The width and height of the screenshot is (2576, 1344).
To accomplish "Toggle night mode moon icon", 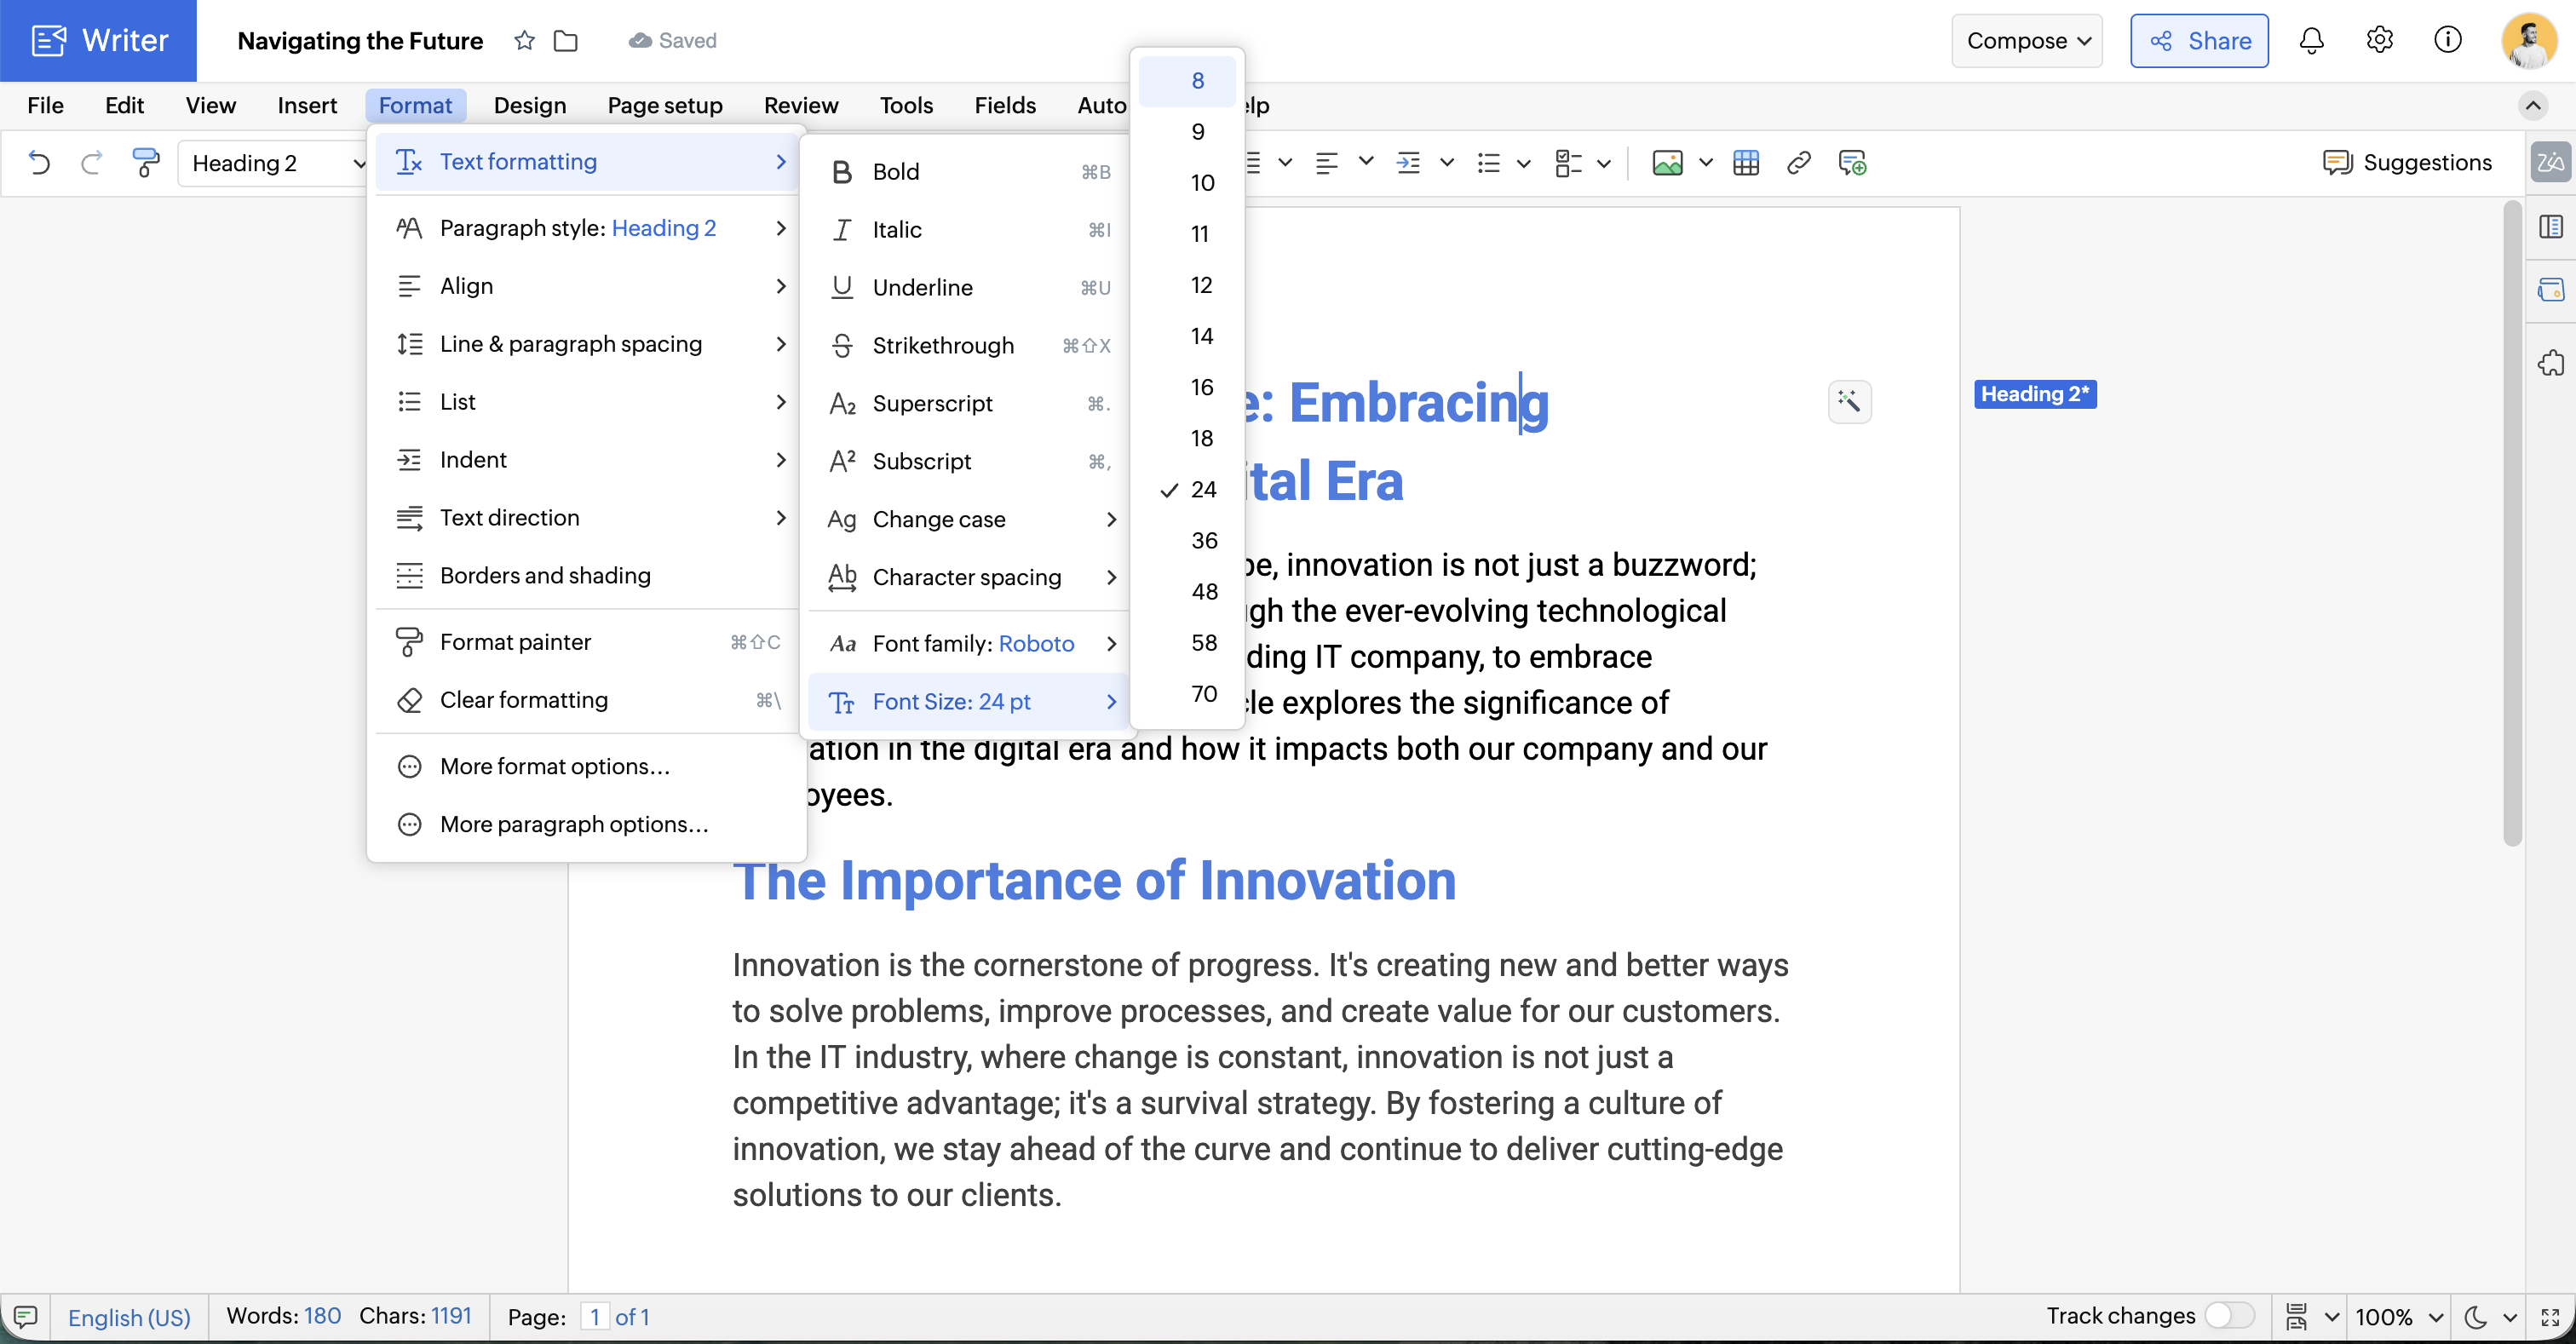I will (x=2475, y=1316).
